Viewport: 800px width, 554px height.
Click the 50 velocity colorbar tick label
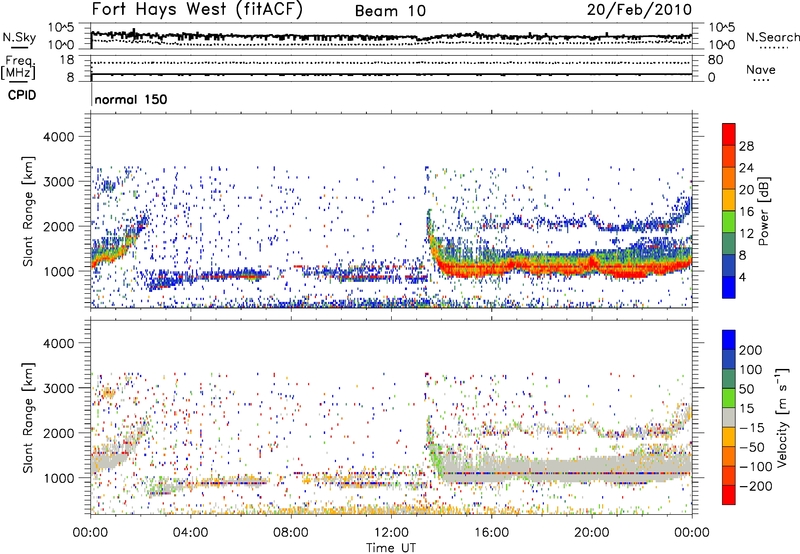click(747, 389)
